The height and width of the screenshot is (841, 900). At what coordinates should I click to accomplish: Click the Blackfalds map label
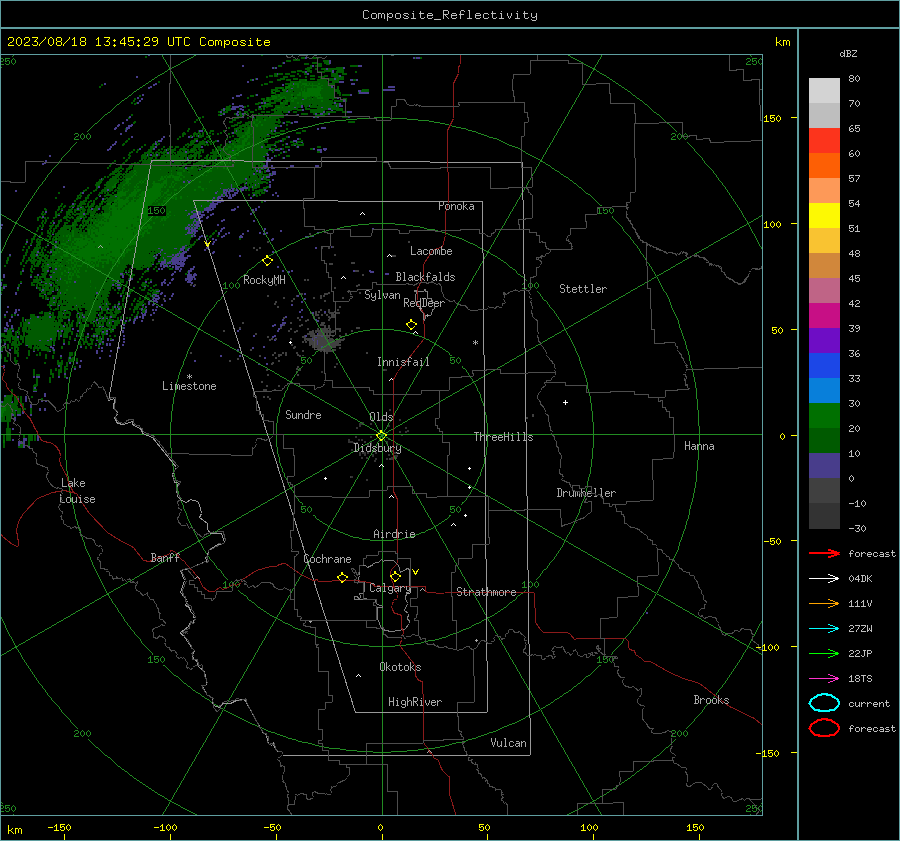tap(425, 277)
